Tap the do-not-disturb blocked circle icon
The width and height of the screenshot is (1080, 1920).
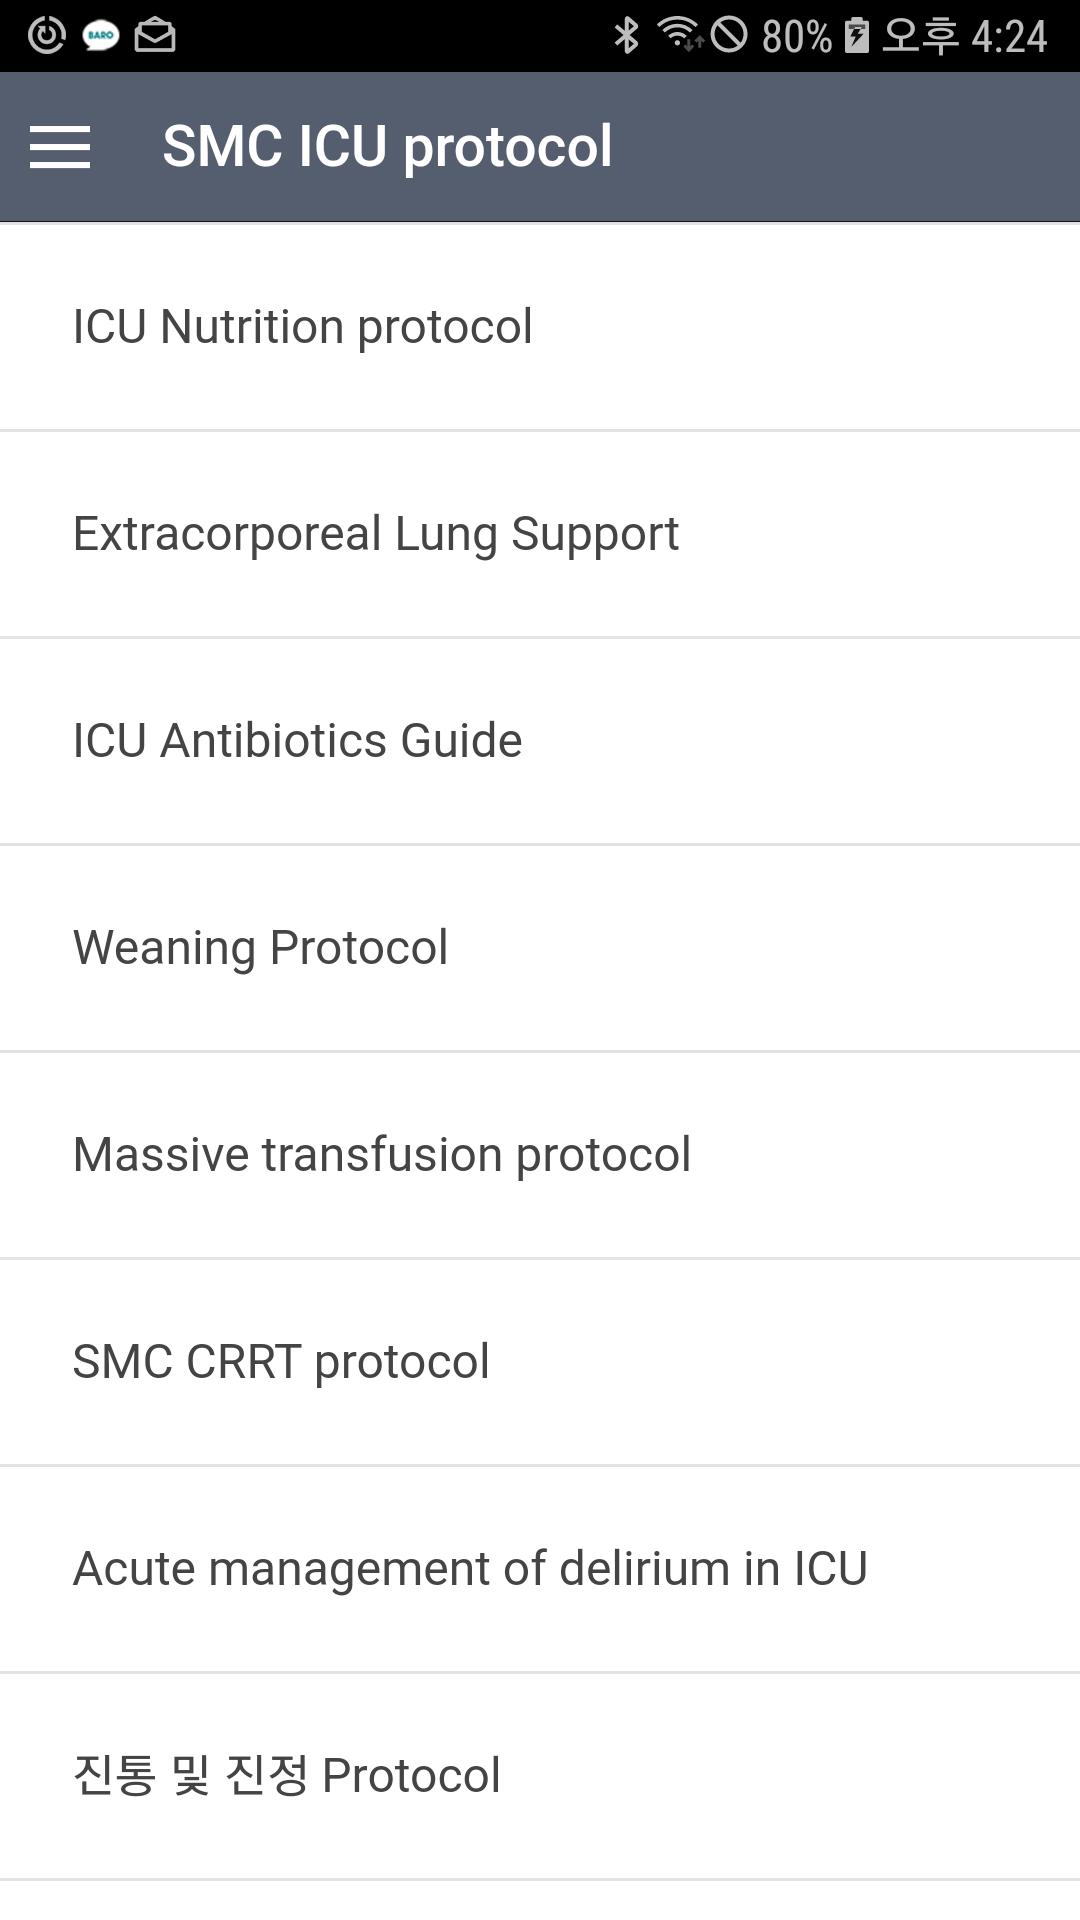tap(729, 35)
